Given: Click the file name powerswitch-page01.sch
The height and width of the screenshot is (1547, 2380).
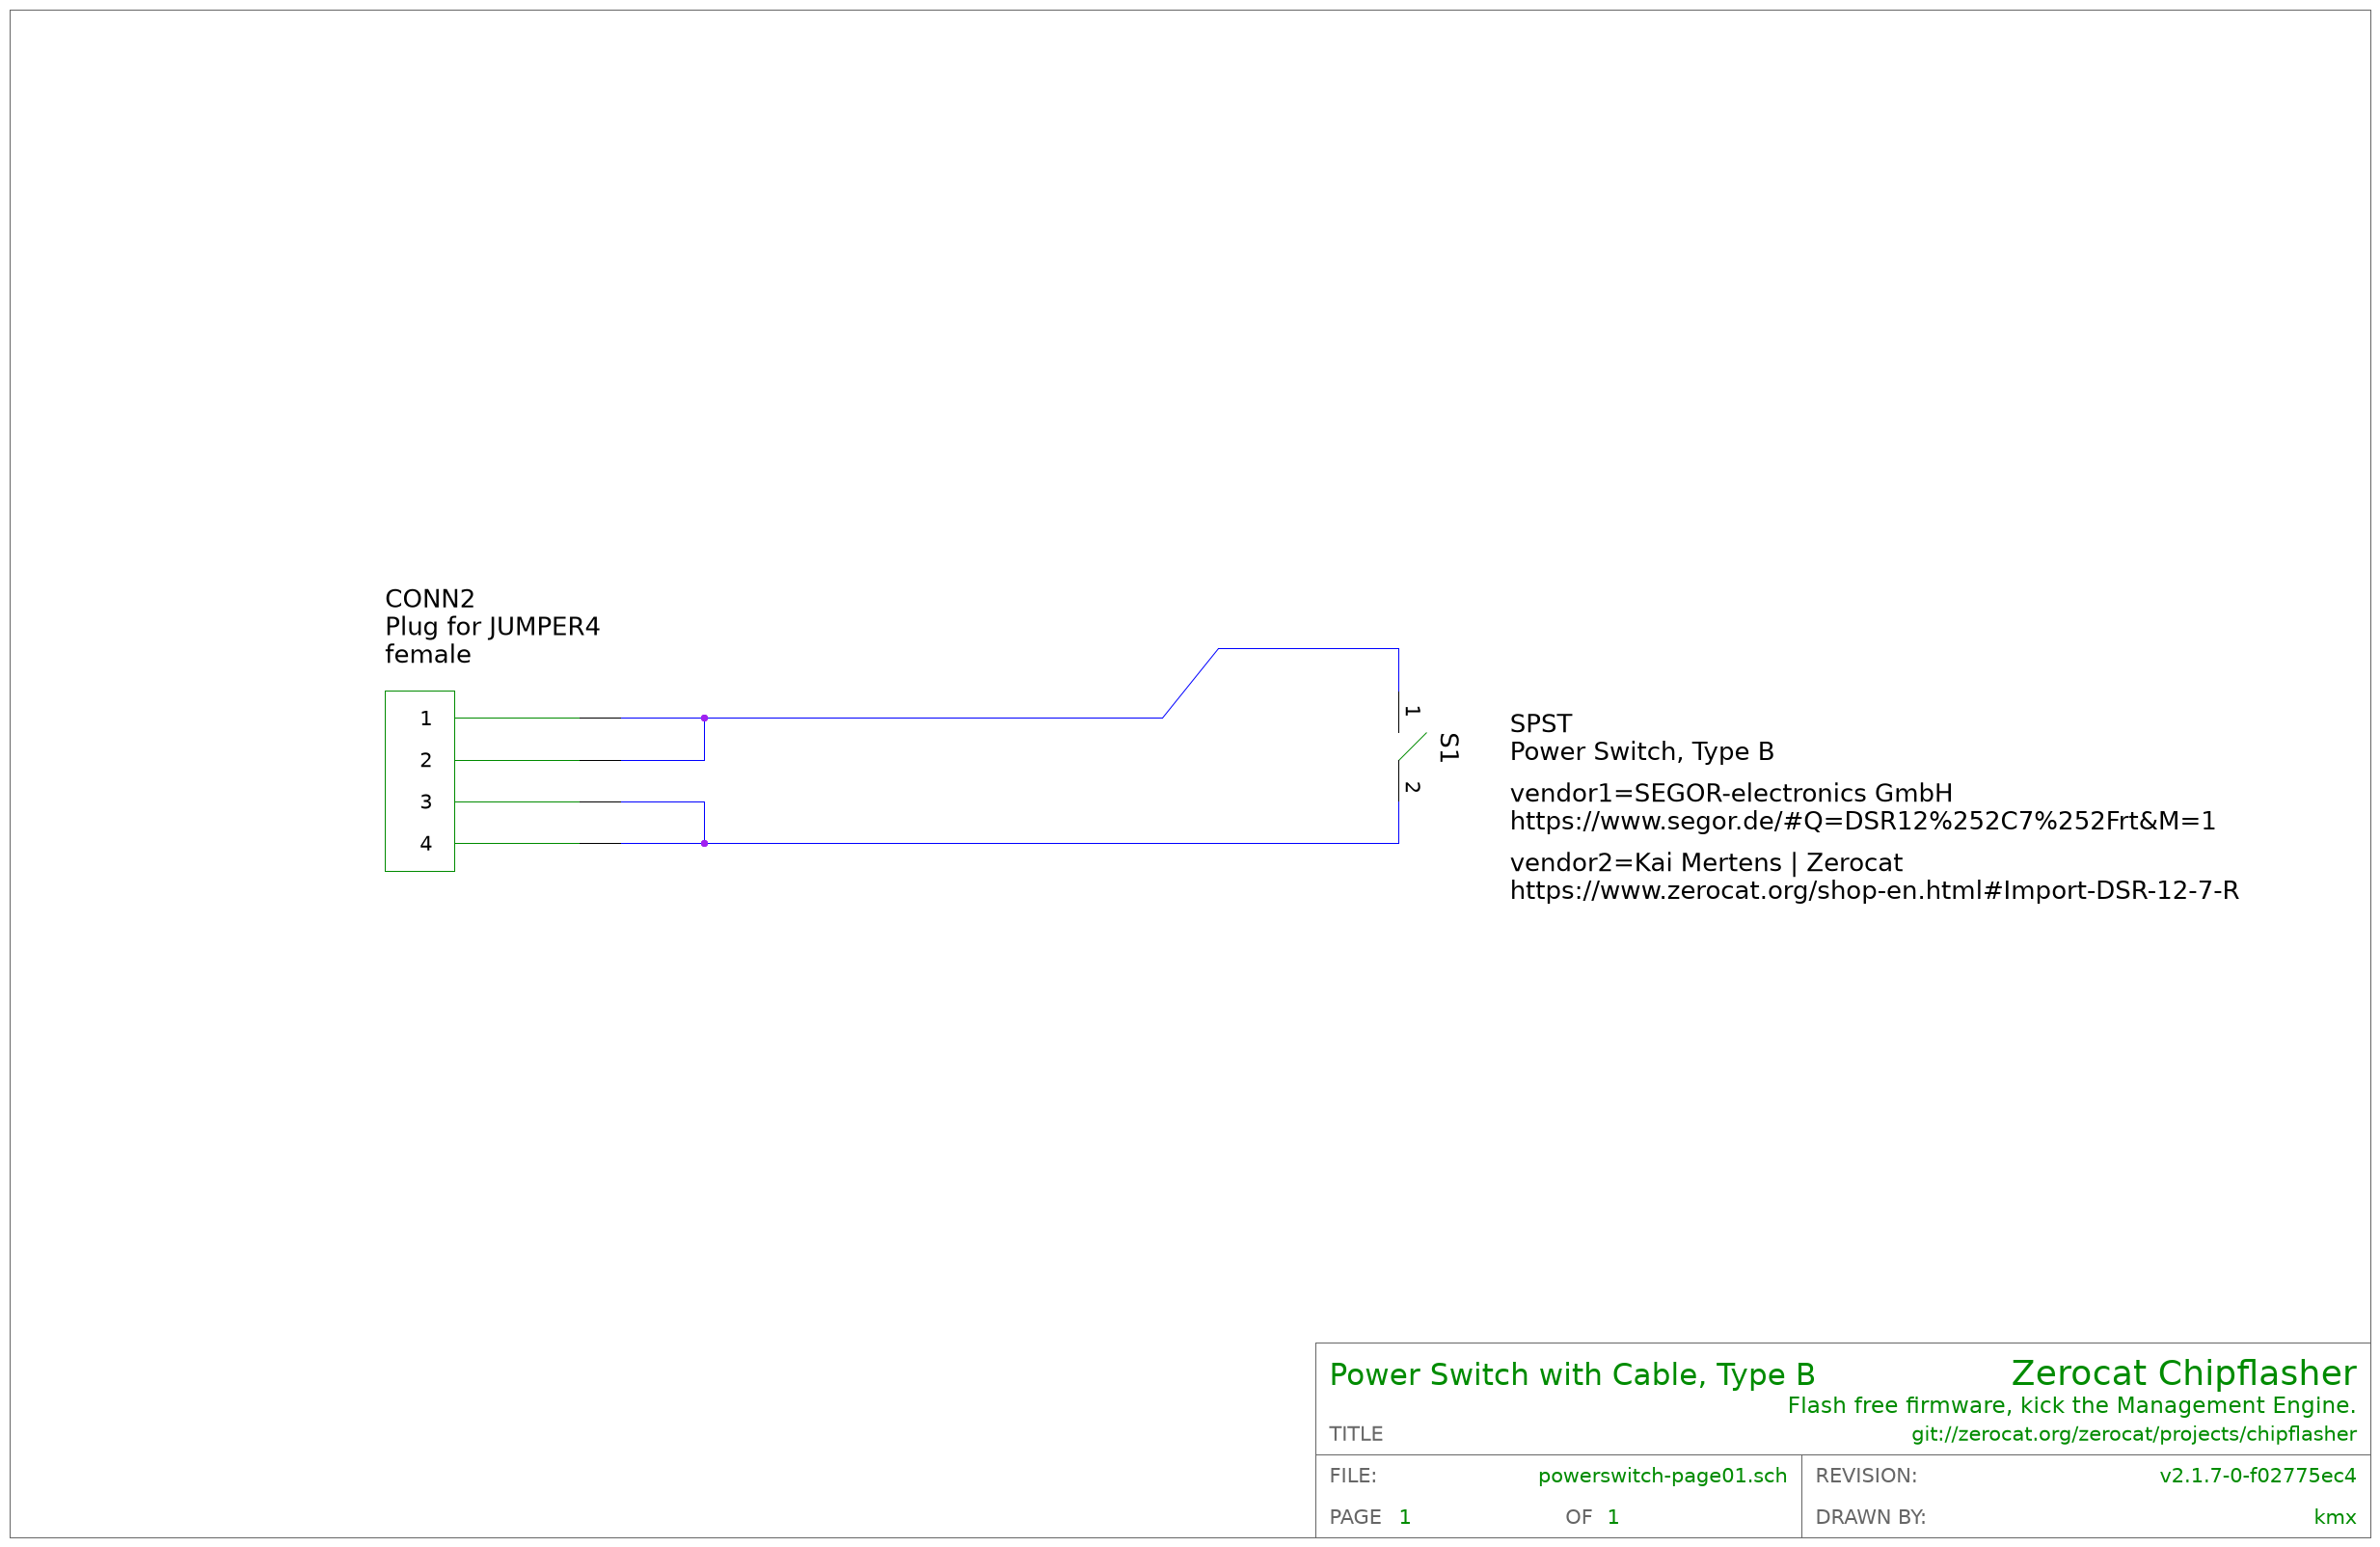Looking at the screenshot, I should [1662, 1476].
